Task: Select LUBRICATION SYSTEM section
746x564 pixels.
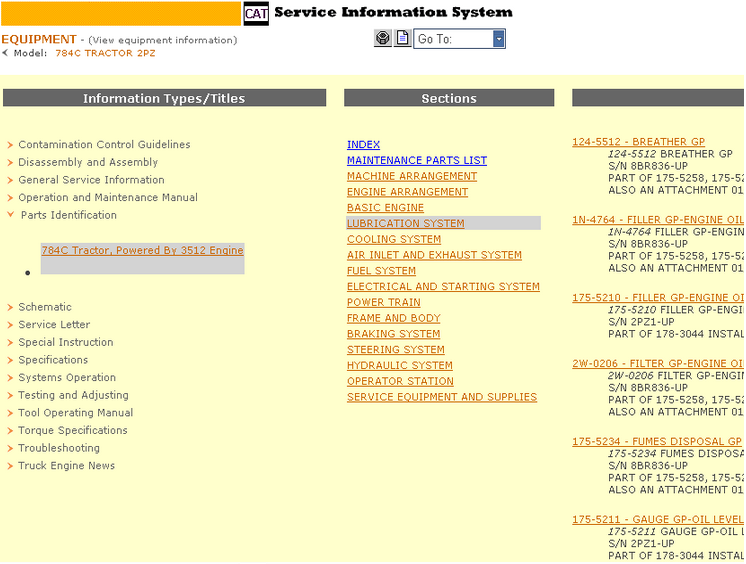Action: [405, 224]
